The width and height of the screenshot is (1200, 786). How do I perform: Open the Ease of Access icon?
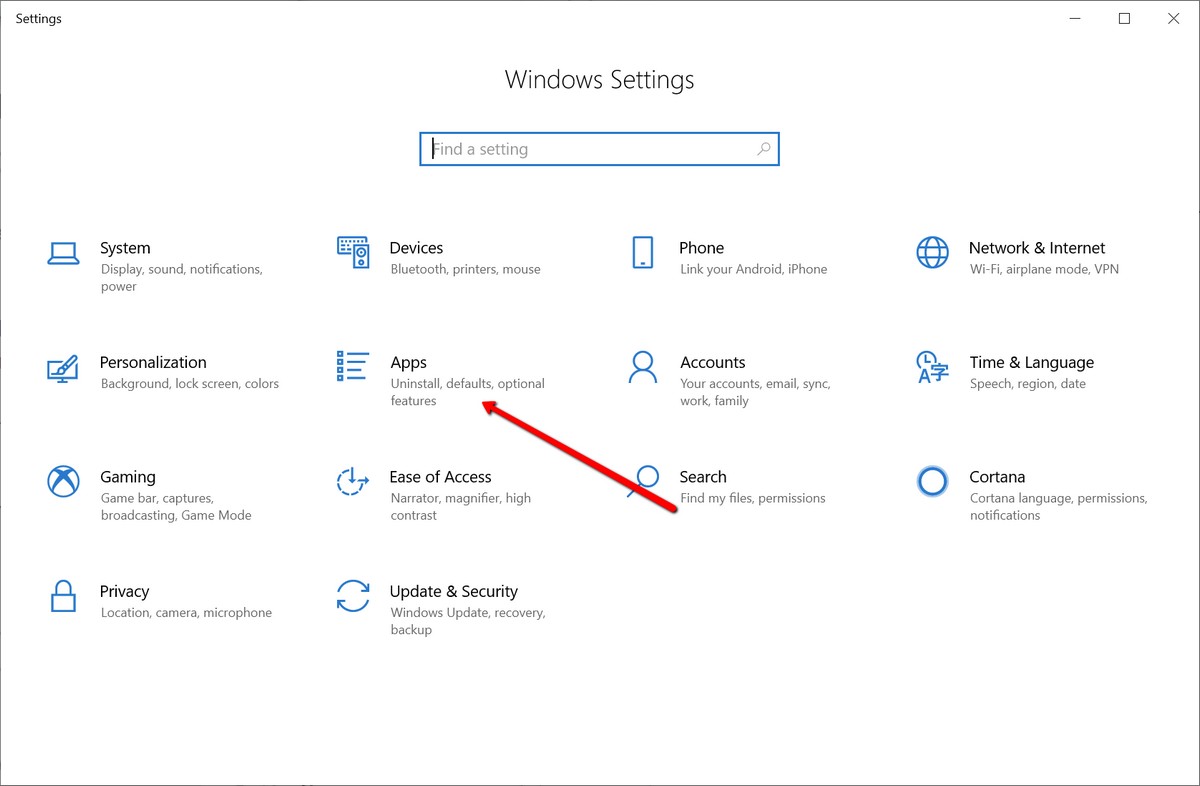(353, 482)
